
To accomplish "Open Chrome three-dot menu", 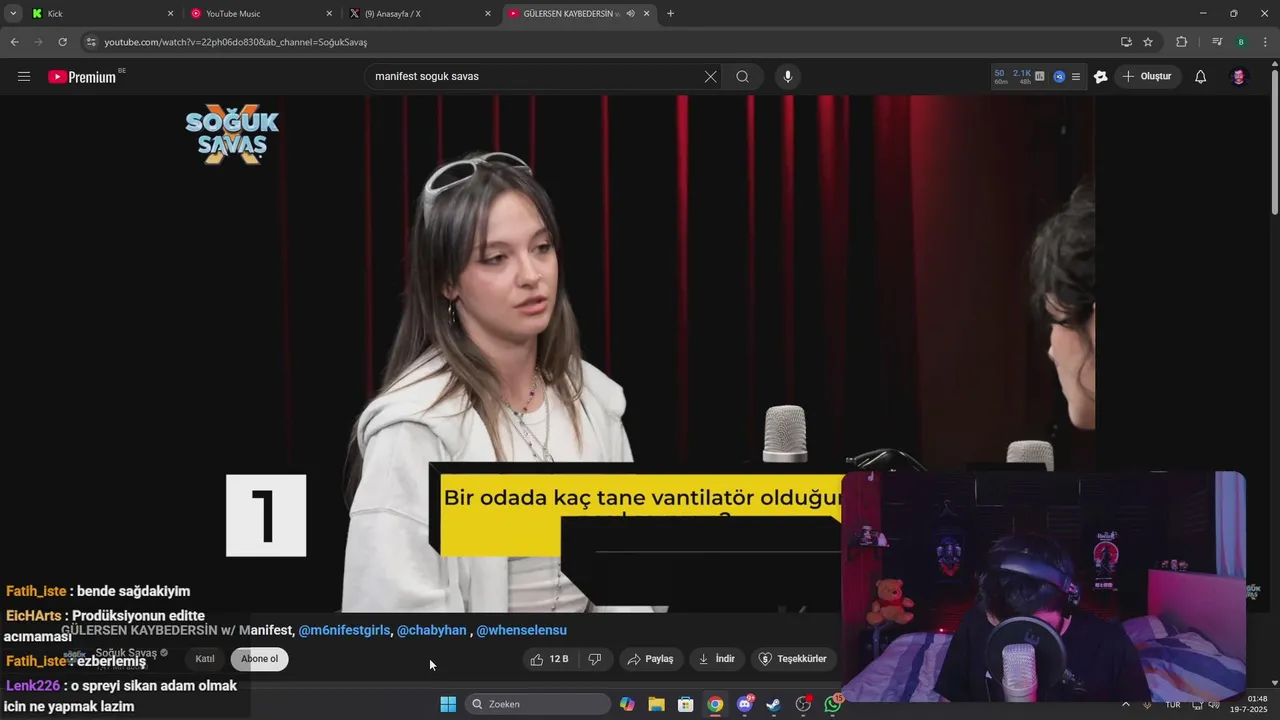I will [x=1265, y=42].
